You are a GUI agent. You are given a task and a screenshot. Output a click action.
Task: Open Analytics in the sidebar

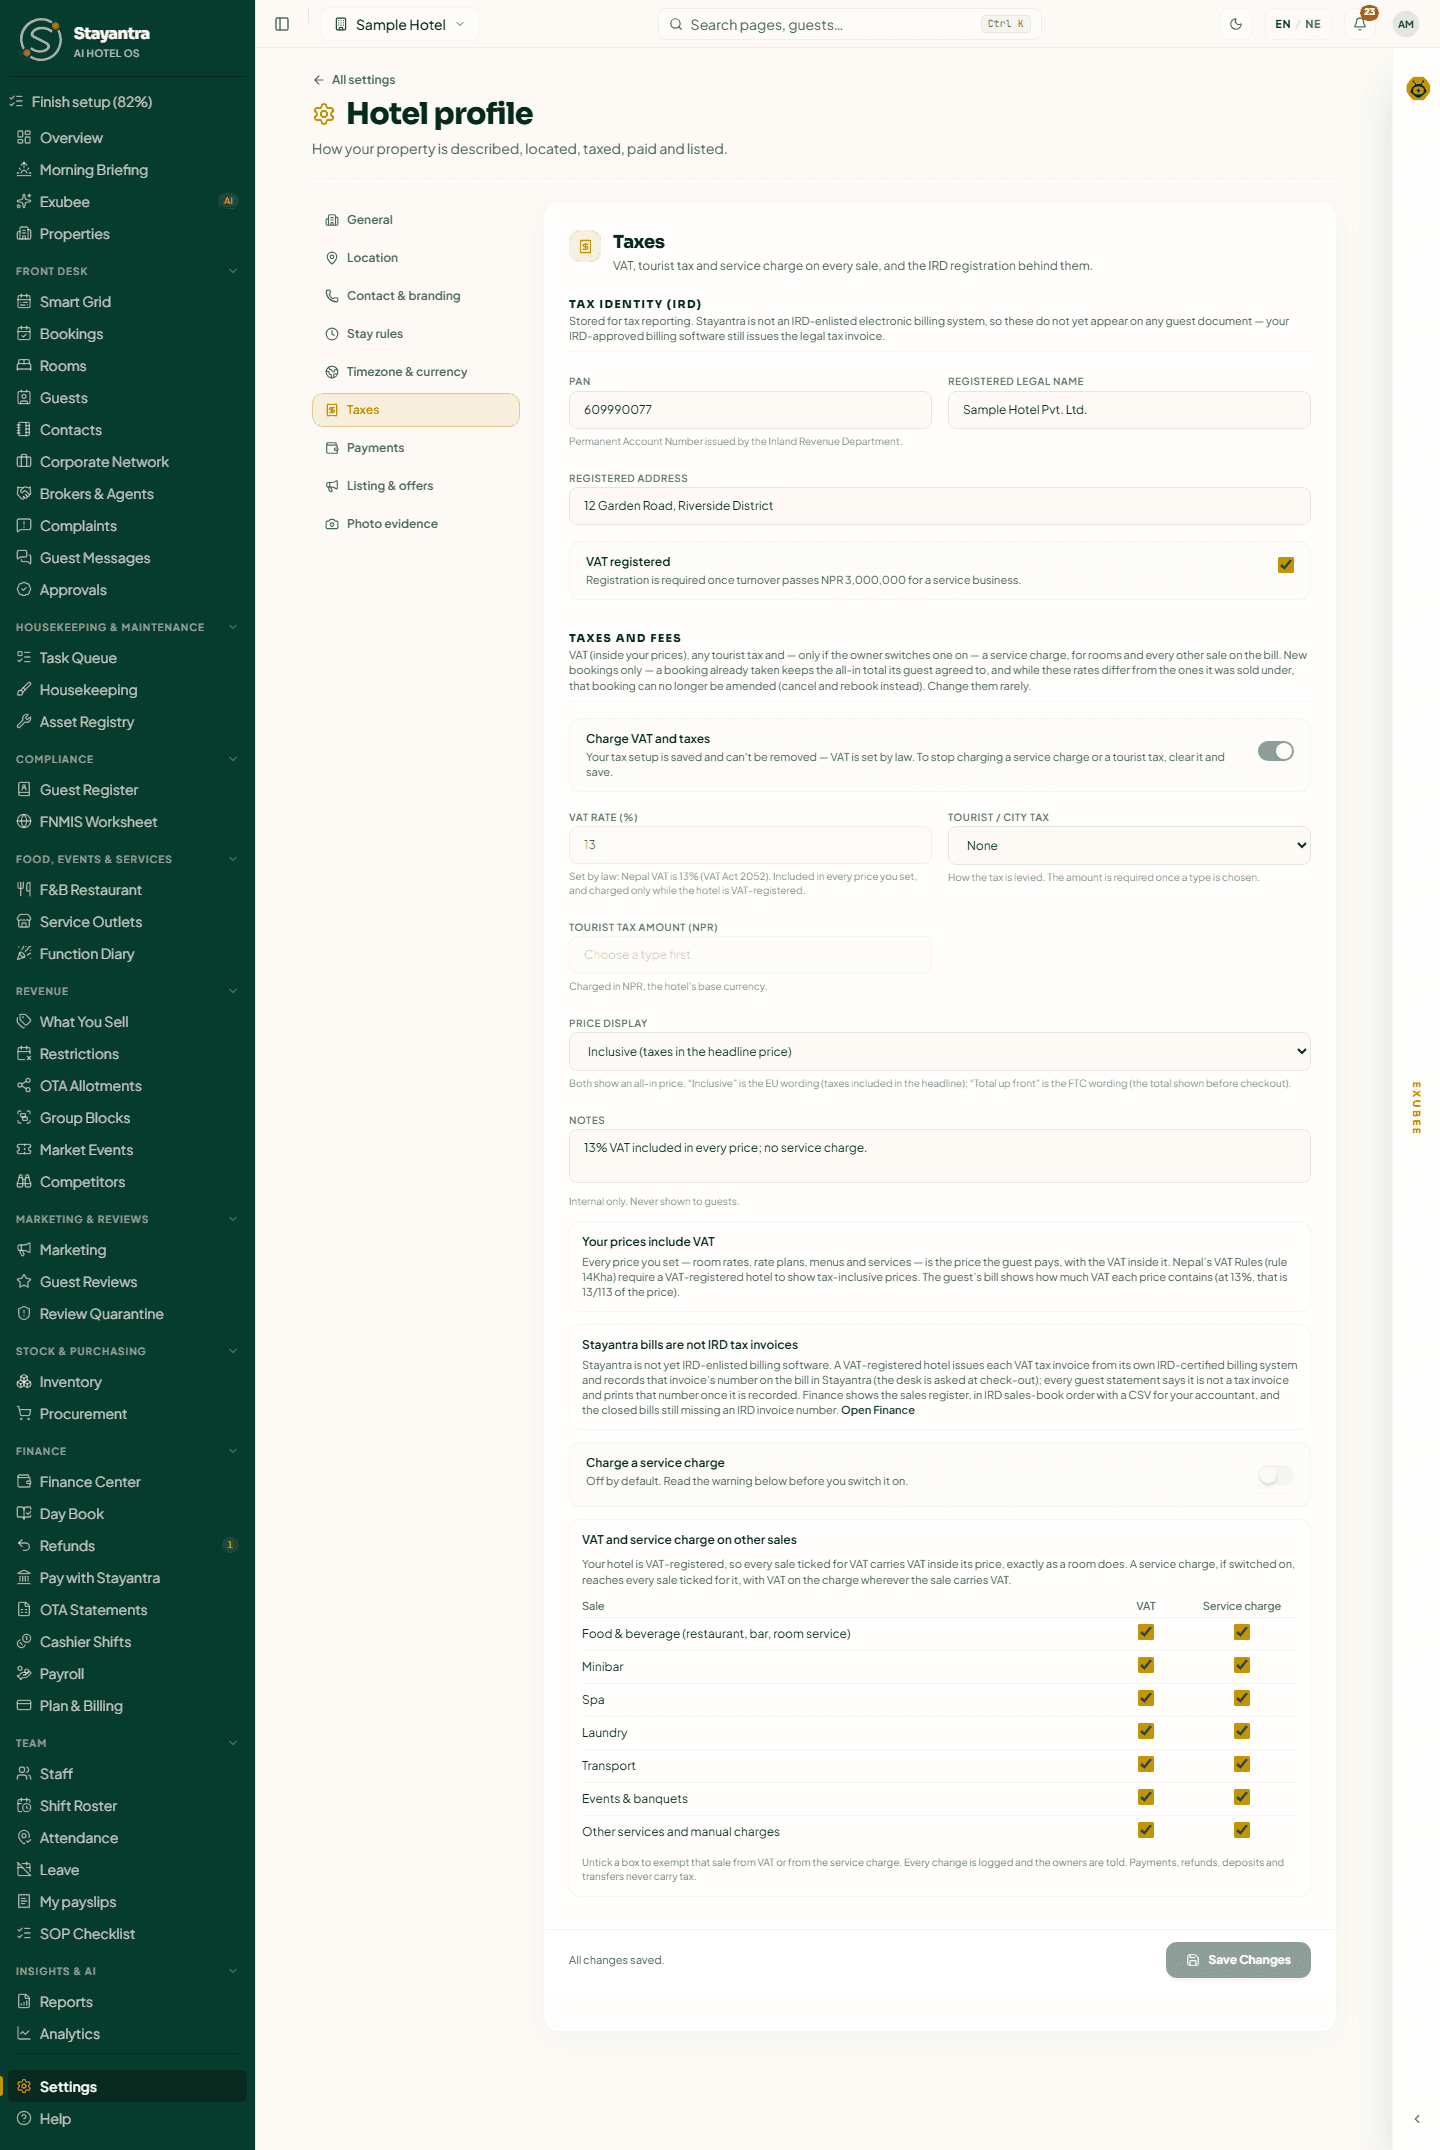127,2034
